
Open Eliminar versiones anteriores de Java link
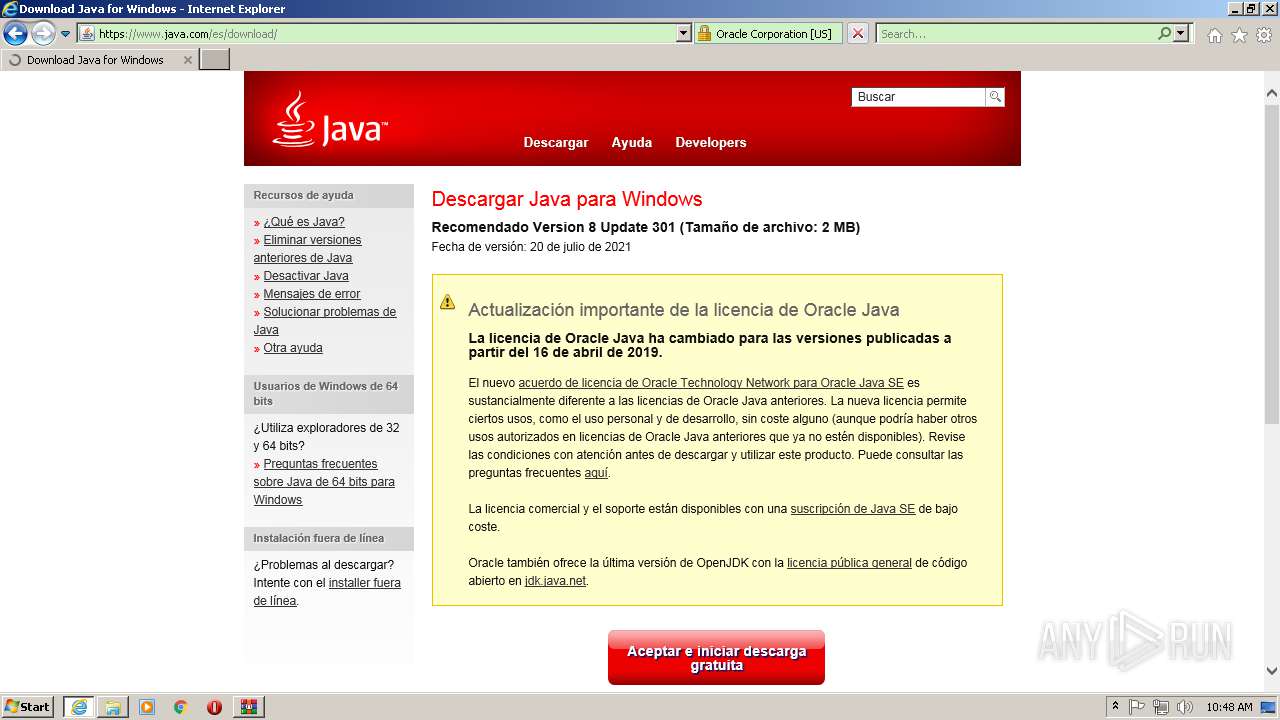307,249
